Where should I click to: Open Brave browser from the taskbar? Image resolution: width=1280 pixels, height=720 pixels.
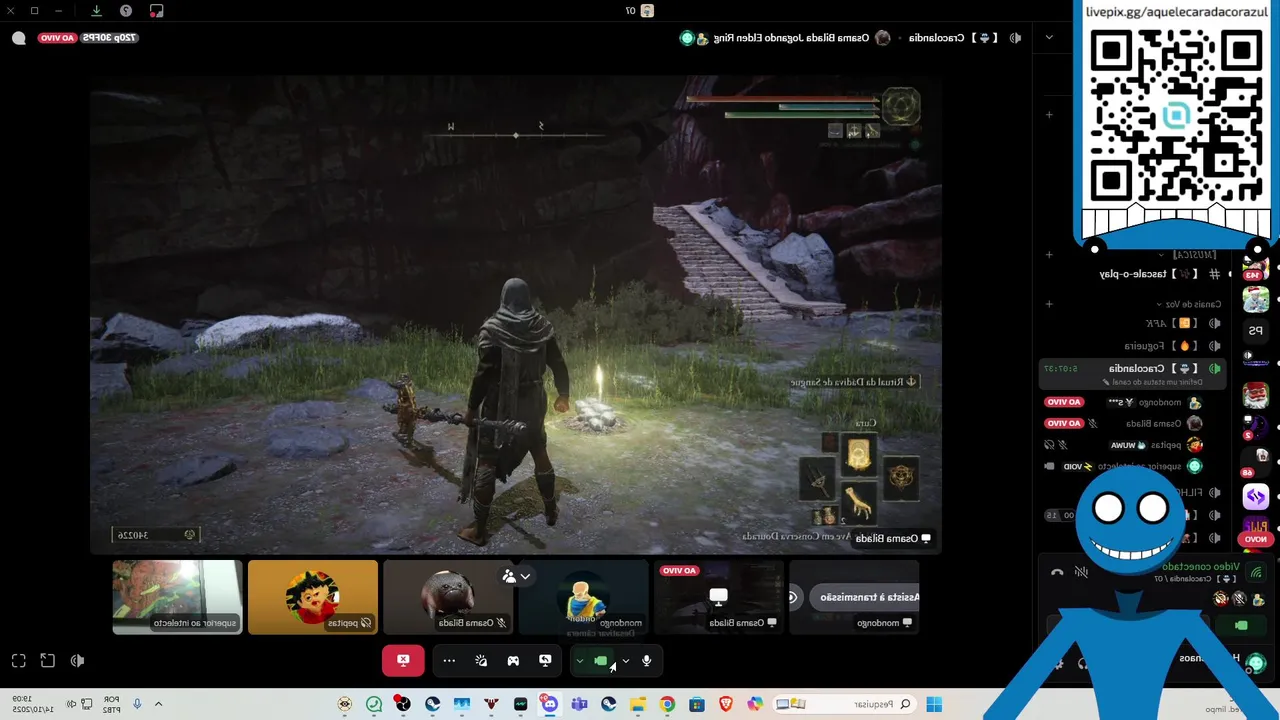(x=726, y=704)
